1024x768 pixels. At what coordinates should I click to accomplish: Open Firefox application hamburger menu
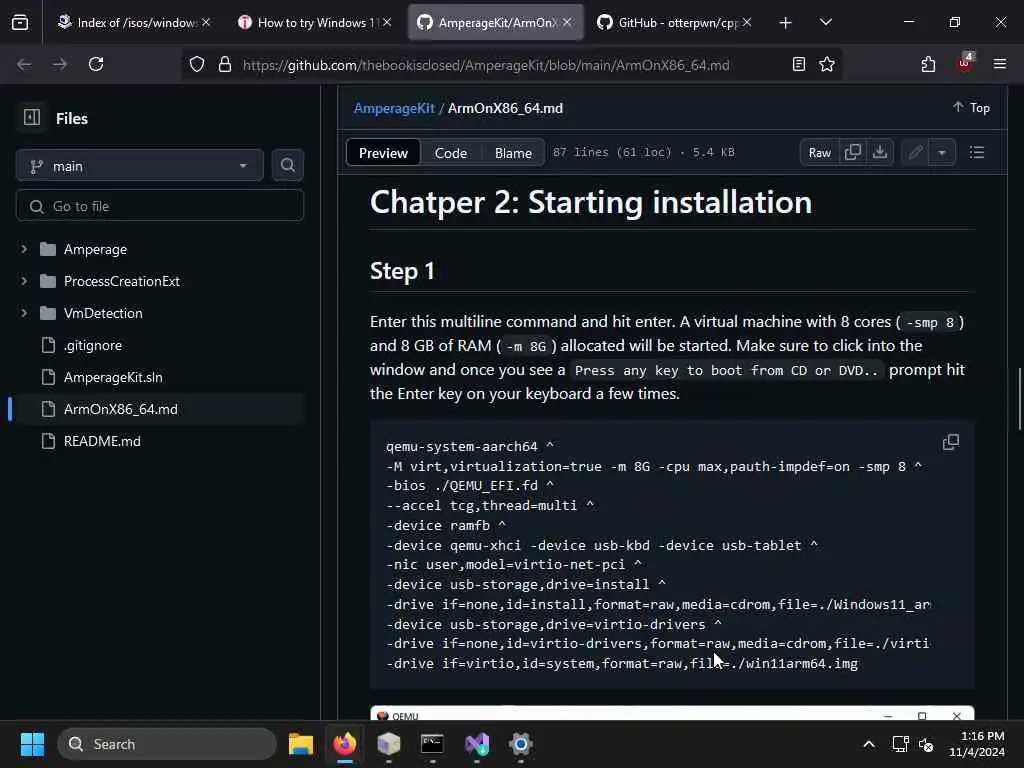coord(999,64)
